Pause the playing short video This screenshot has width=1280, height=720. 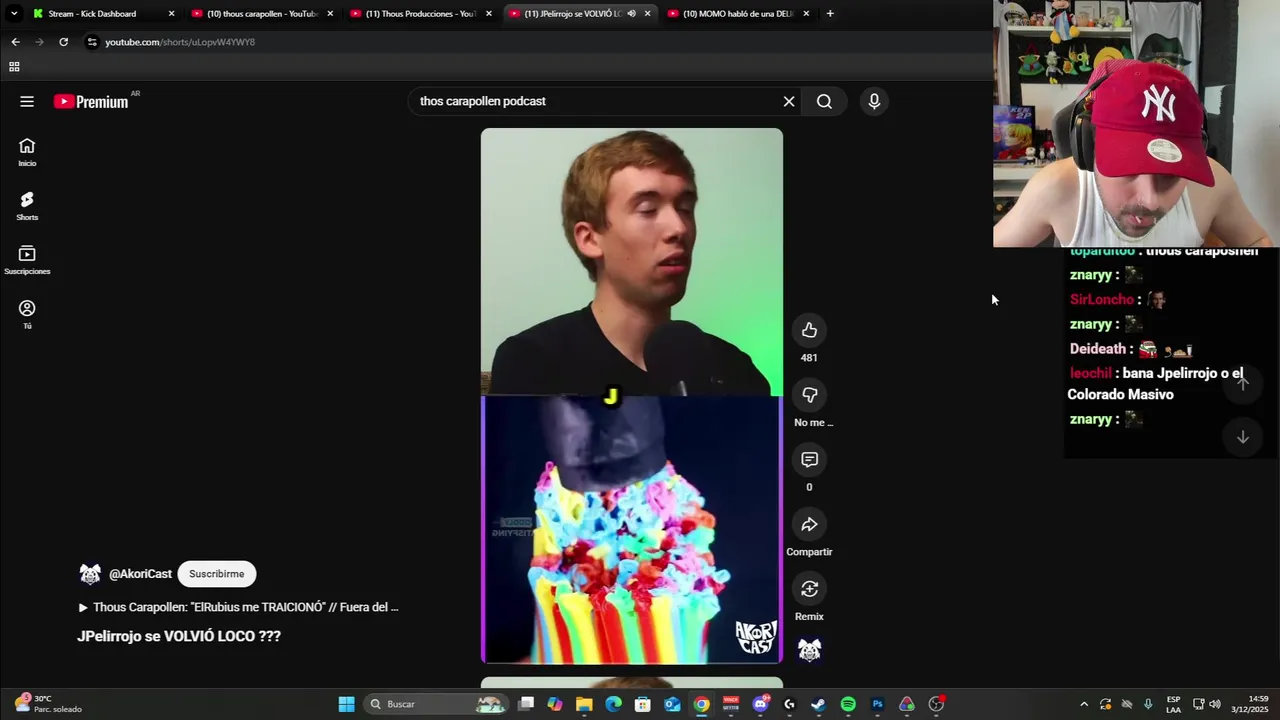[x=632, y=395]
